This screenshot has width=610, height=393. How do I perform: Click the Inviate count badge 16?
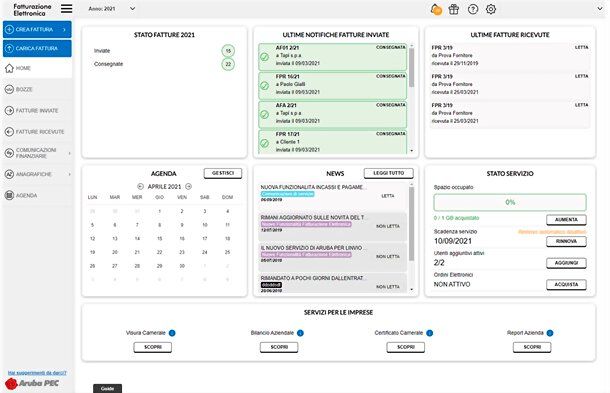pos(228,51)
